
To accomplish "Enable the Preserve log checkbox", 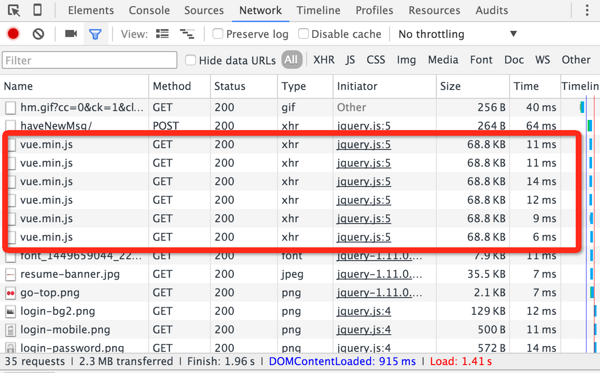I will coord(218,34).
